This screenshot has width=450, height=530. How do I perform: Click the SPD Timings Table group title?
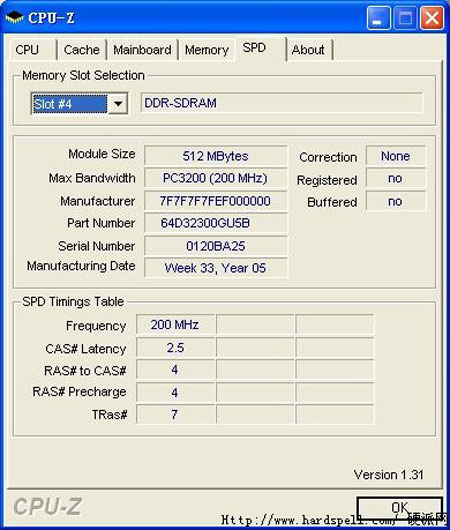tap(73, 302)
